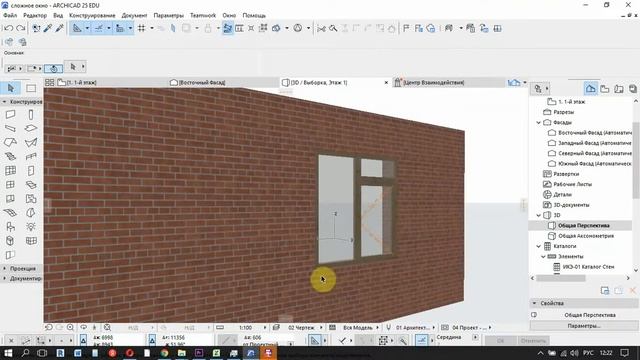Select the Column tool in toolbox
The width and height of the screenshot is (640, 360).
pos(31,115)
